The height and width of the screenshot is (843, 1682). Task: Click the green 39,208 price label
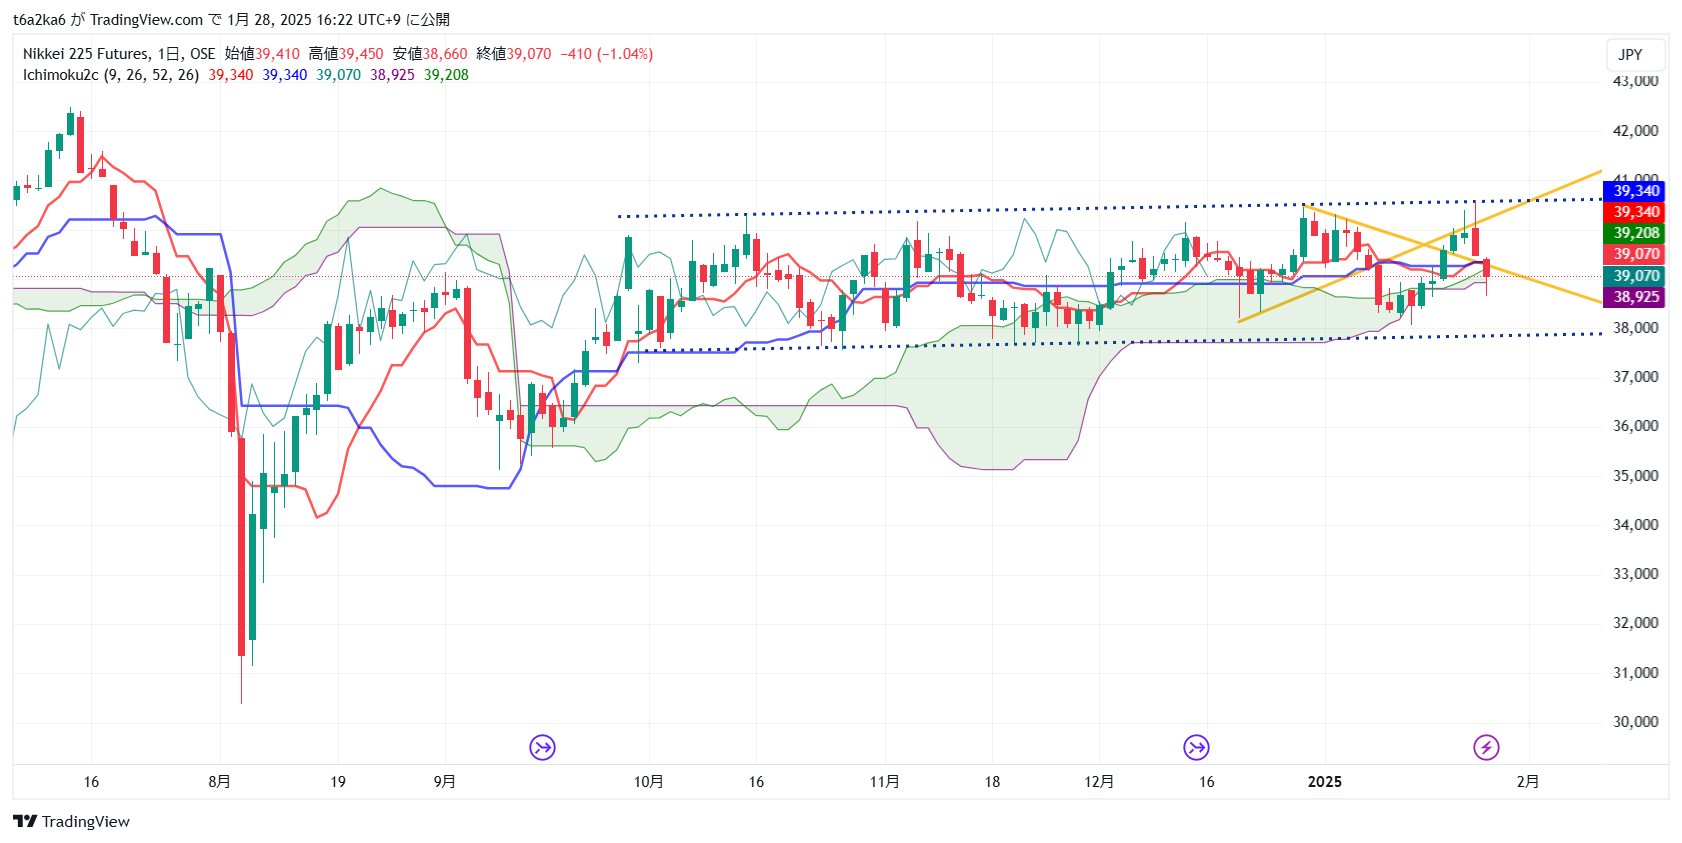[1635, 233]
